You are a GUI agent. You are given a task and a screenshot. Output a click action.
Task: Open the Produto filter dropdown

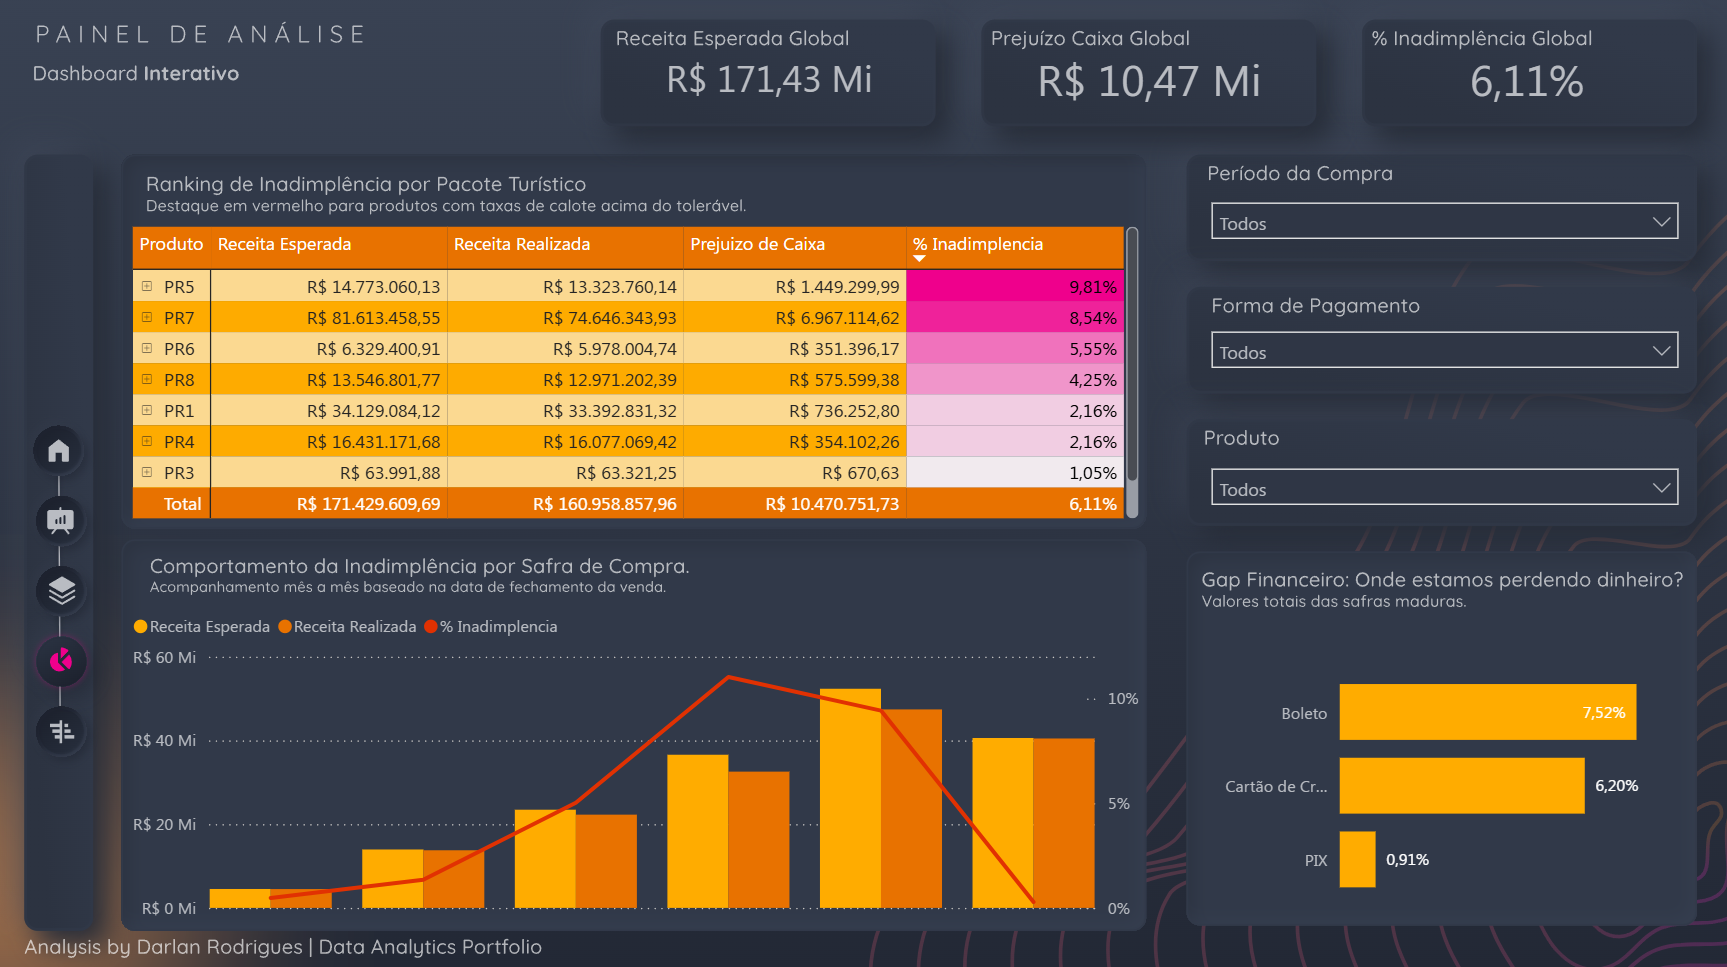pyautogui.click(x=1443, y=488)
